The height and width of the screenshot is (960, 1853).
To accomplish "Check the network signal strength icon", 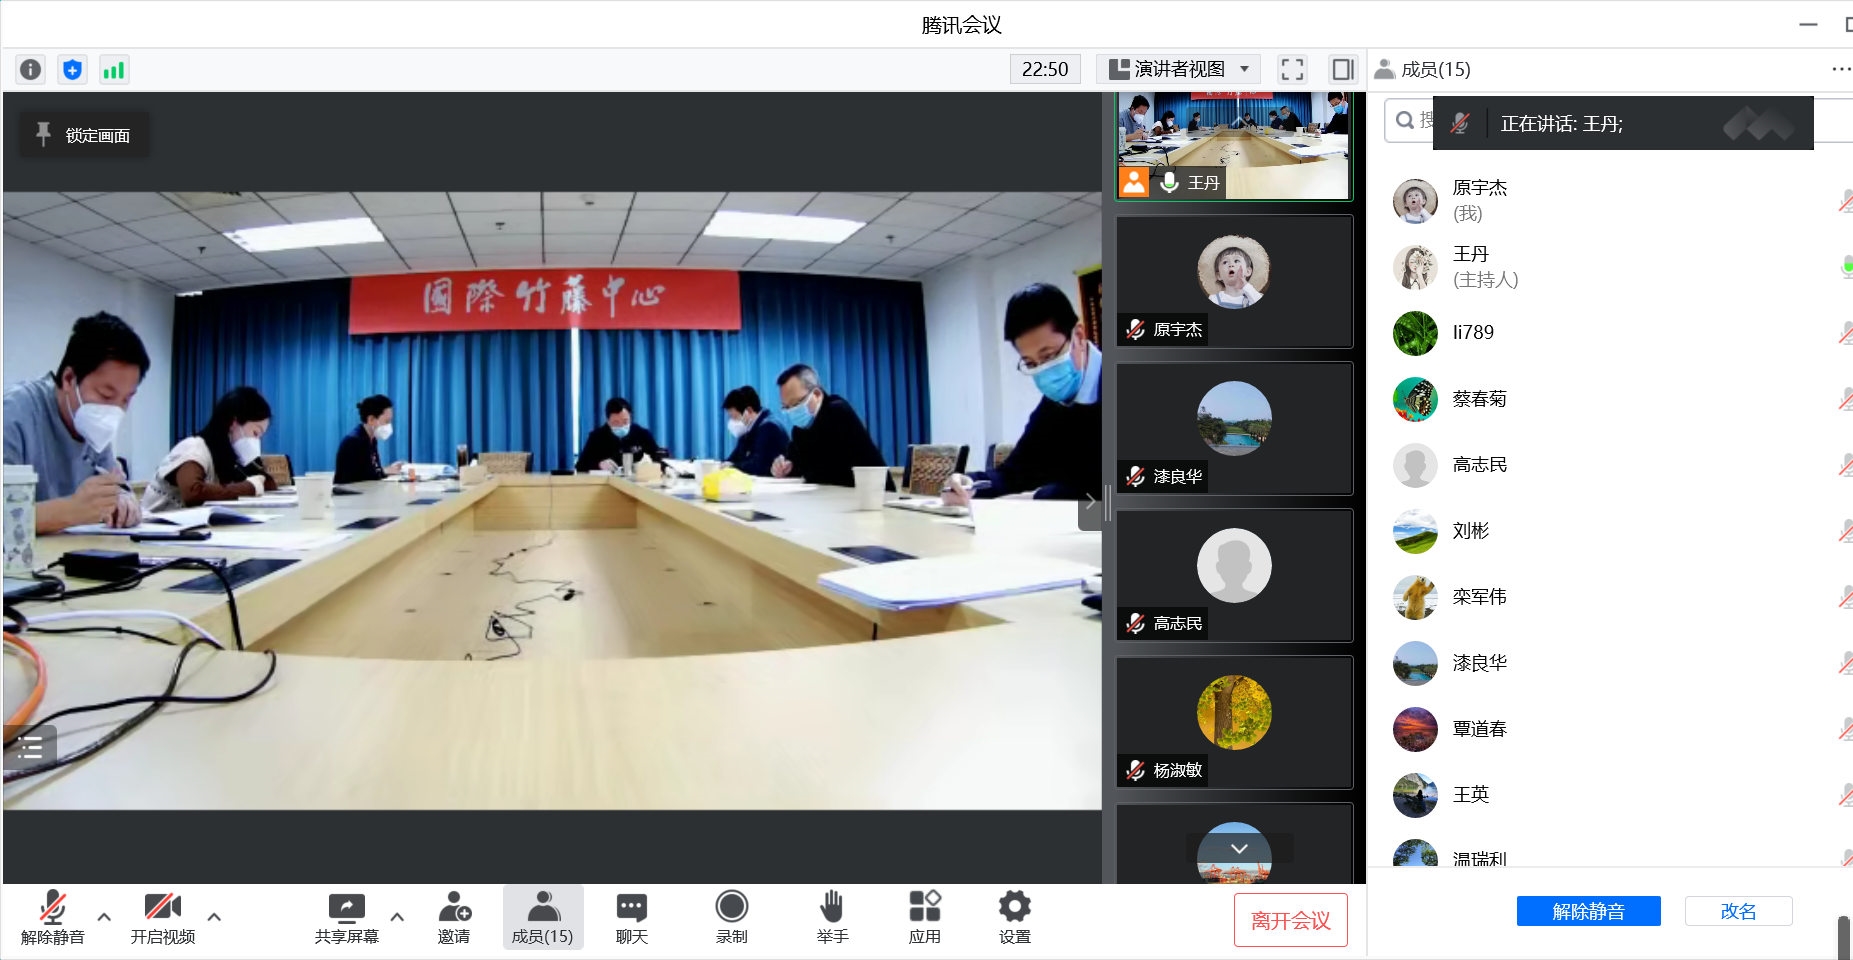I will [114, 69].
